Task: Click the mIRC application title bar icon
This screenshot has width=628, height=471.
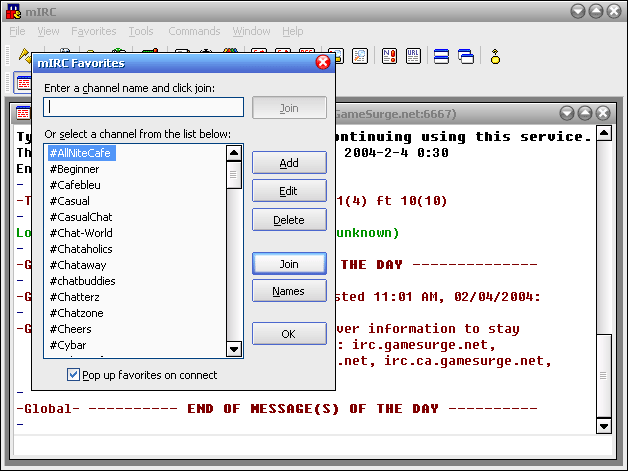Action: coord(14,12)
